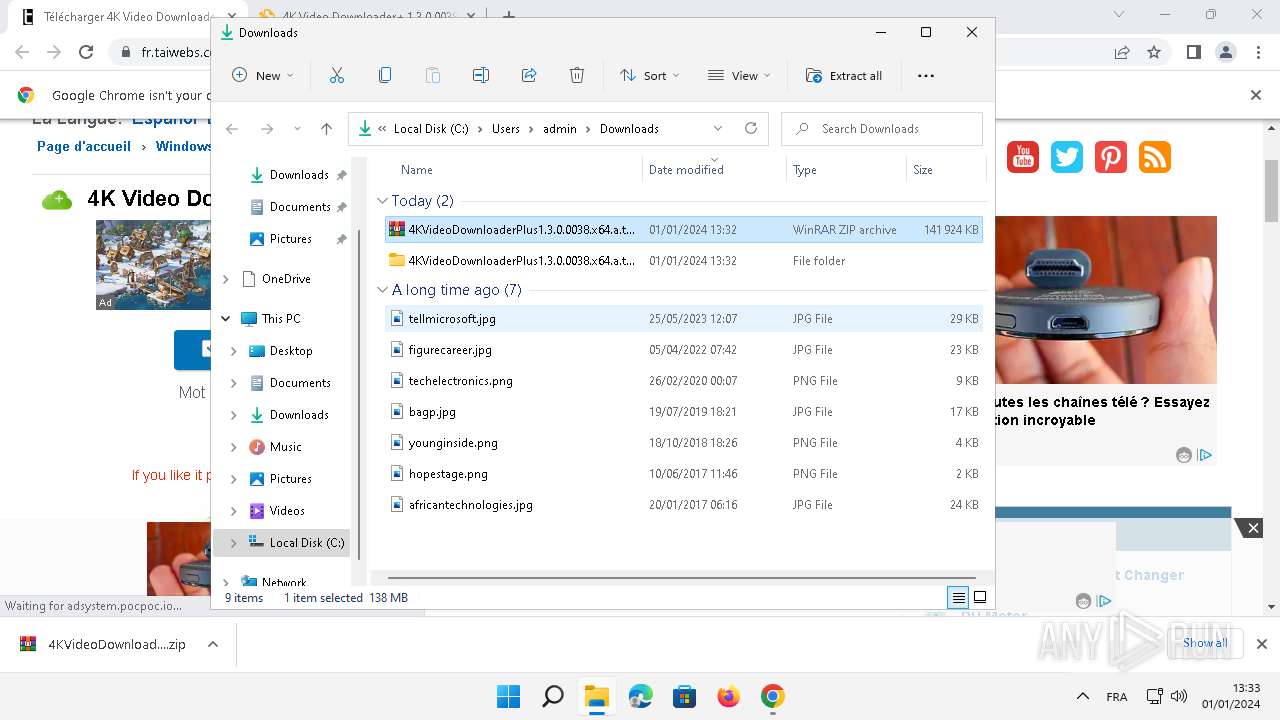Reload the page in Chrome
Screen dimensions: 1280x720
coord(86,52)
